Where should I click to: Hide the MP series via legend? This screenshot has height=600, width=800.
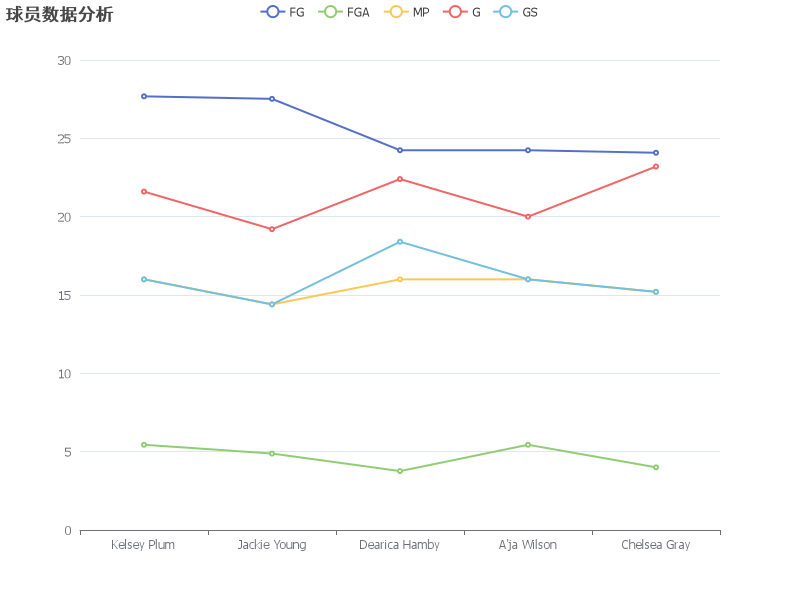click(x=407, y=12)
